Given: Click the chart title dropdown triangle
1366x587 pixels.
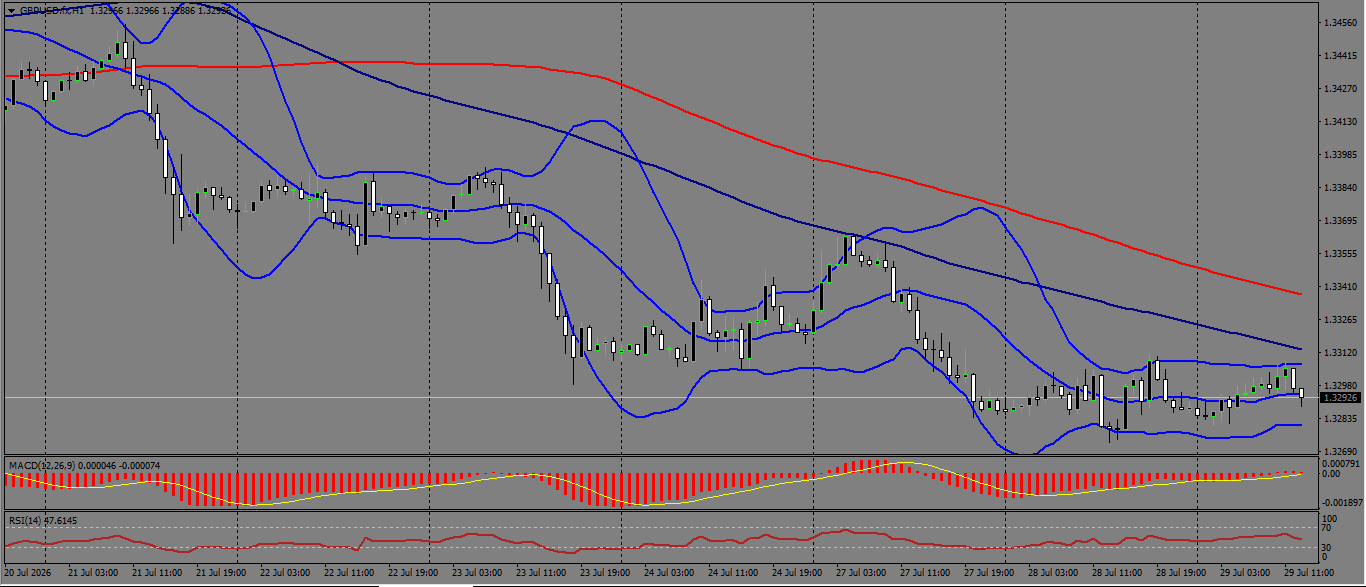Looking at the screenshot, I should pyautogui.click(x=12, y=9).
